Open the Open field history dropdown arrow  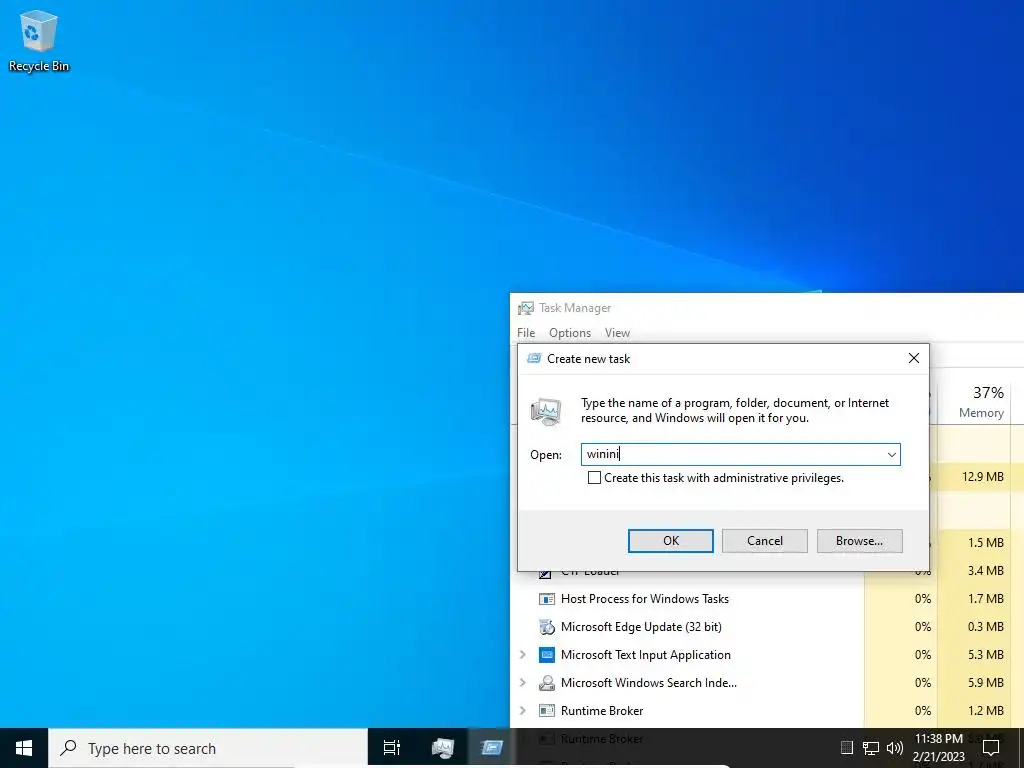tap(891, 455)
